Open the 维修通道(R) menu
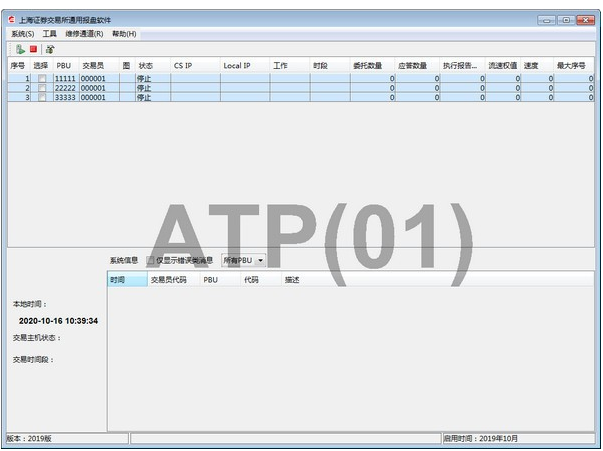This screenshot has height=451, width=603. click(x=84, y=34)
